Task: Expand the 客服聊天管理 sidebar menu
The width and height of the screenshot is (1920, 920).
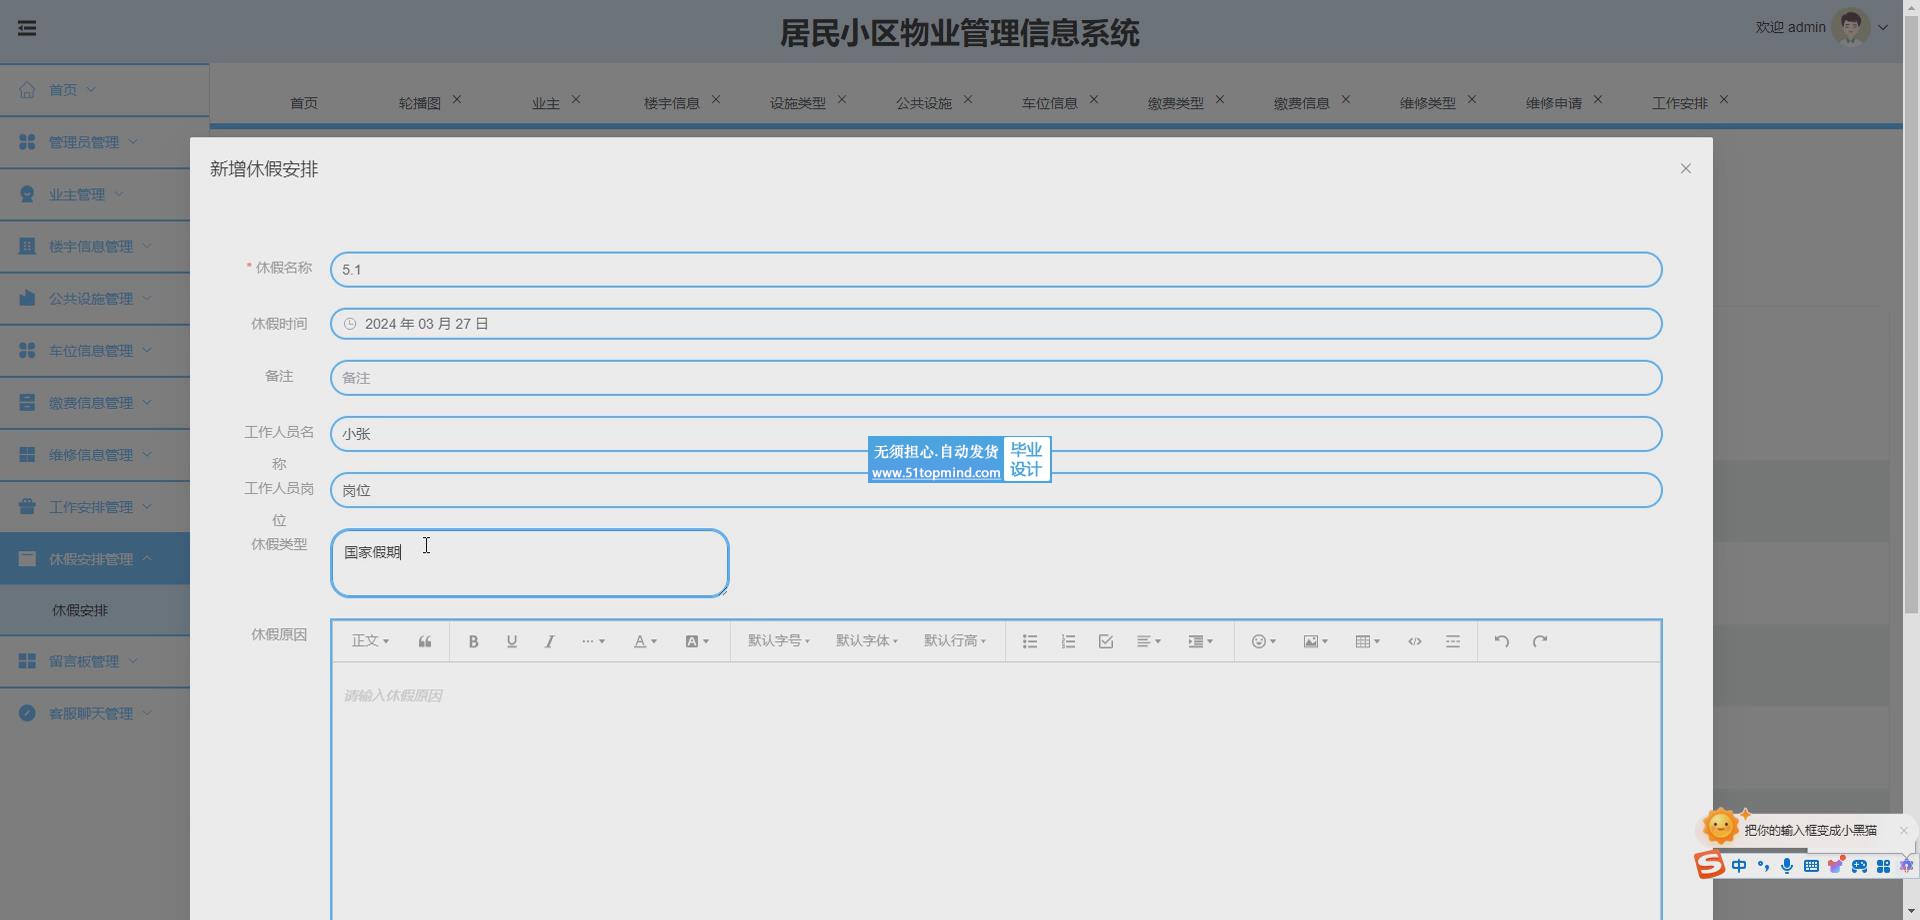Action: pyautogui.click(x=95, y=713)
